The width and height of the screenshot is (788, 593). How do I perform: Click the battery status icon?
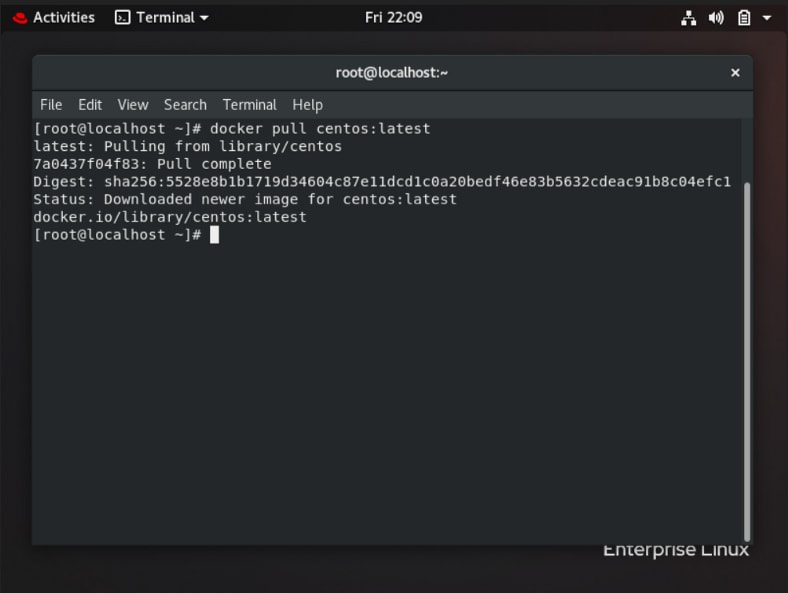[x=744, y=18]
